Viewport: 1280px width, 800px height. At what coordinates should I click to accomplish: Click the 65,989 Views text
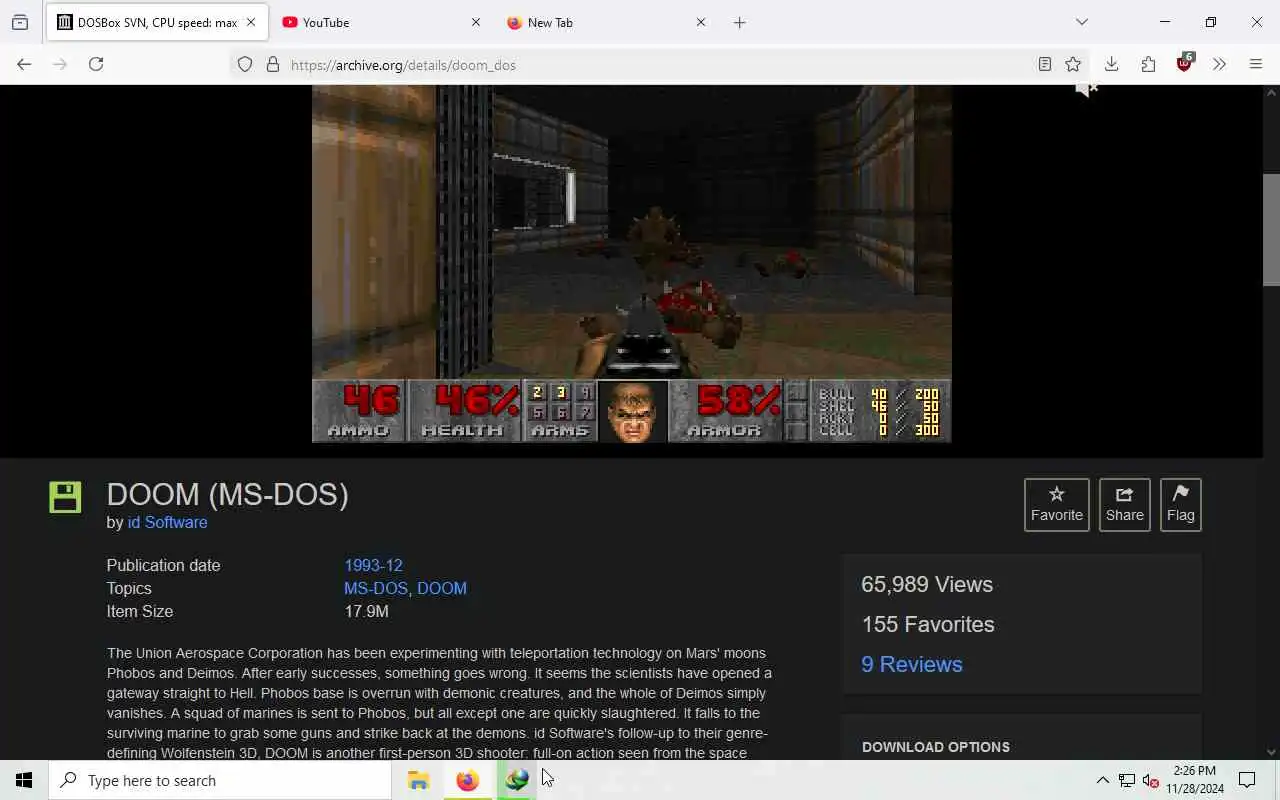point(927,584)
